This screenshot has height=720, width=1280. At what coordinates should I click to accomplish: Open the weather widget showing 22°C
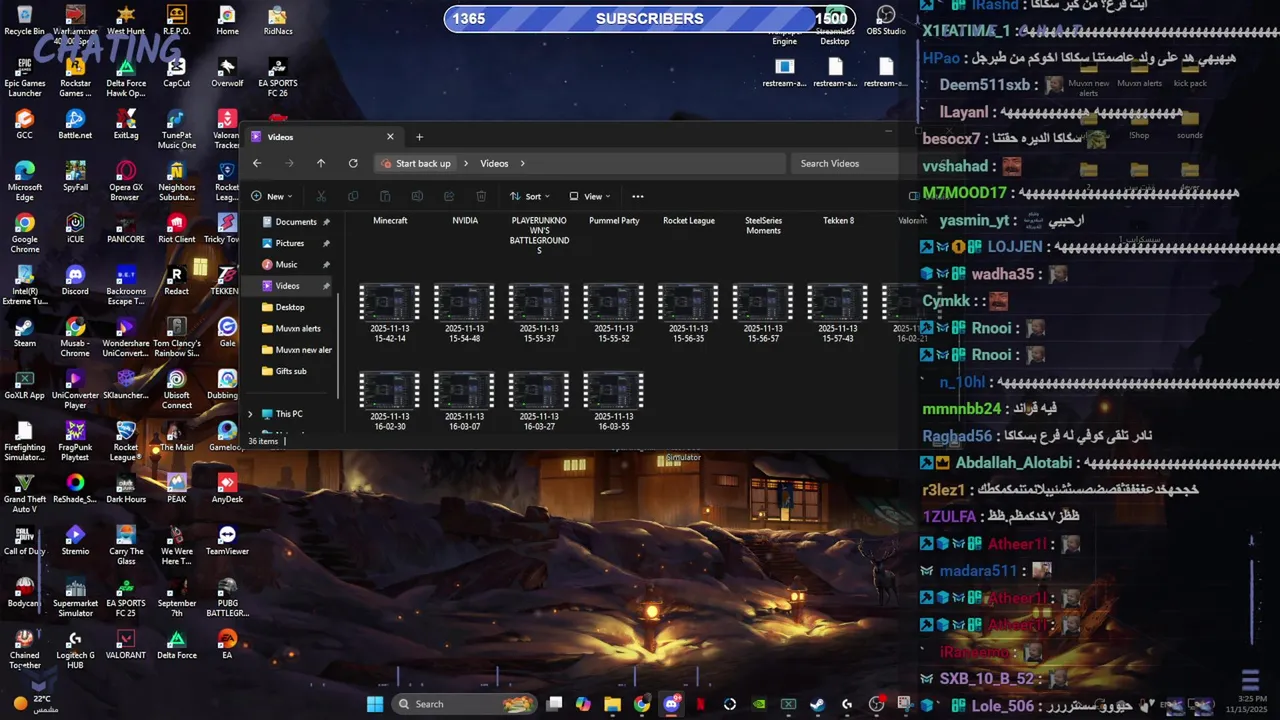[x=35, y=704]
